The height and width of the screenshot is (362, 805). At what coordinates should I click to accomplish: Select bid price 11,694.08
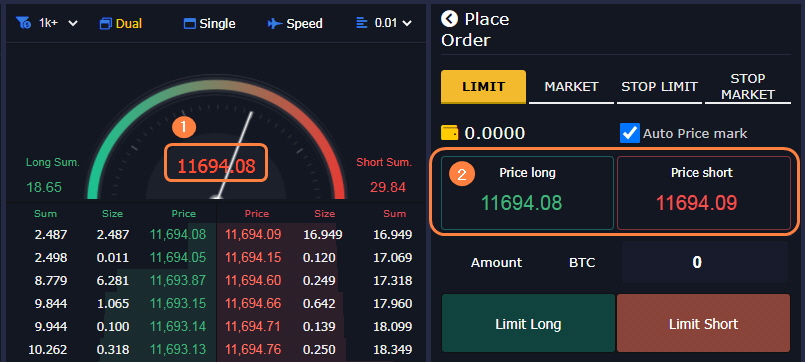tap(178, 235)
